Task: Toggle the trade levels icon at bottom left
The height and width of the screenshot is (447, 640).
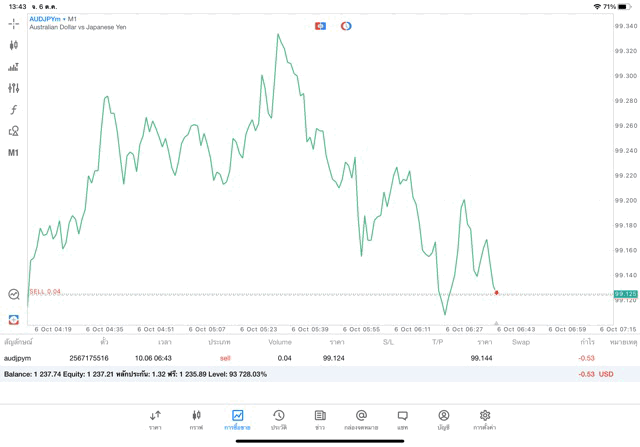Action: (x=14, y=320)
